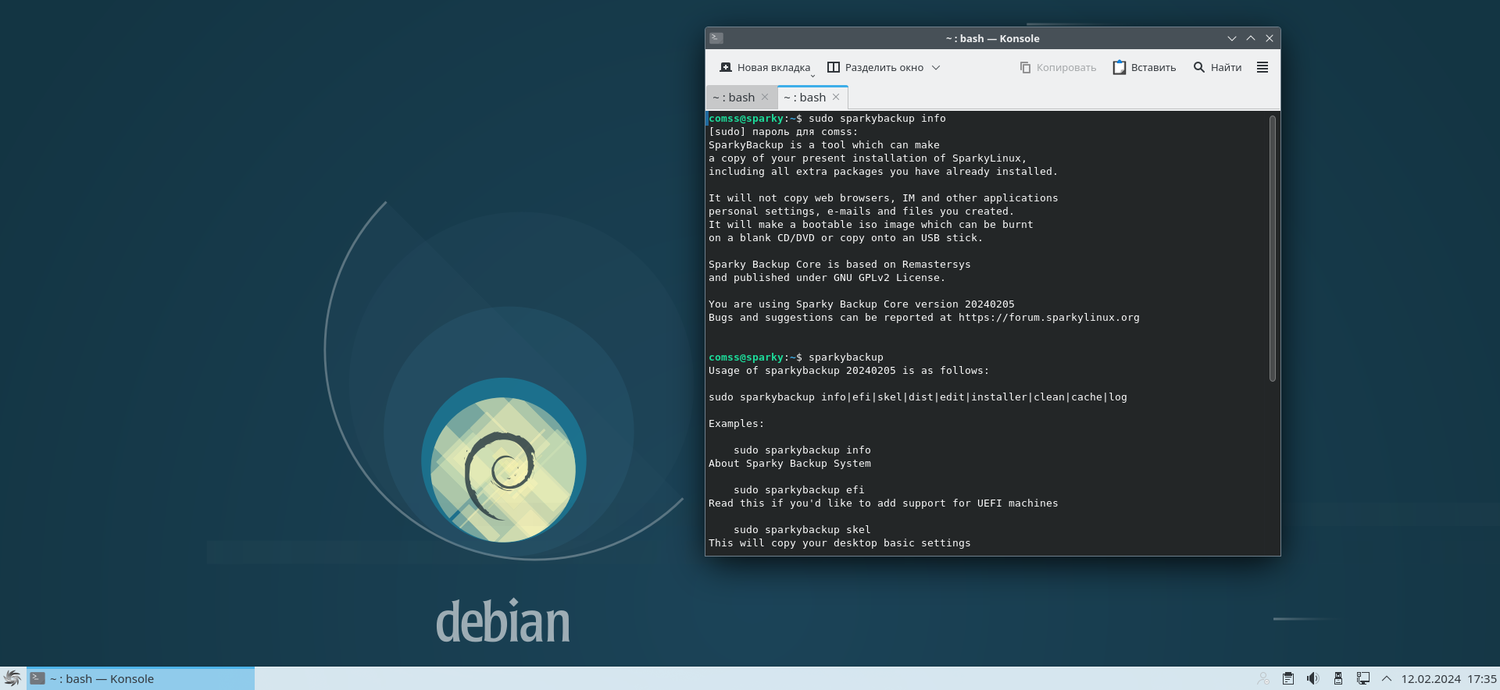The width and height of the screenshot is (1500, 690).
Task: Click the 'About Sparky Backup System' line
Action: pyautogui.click(x=790, y=463)
